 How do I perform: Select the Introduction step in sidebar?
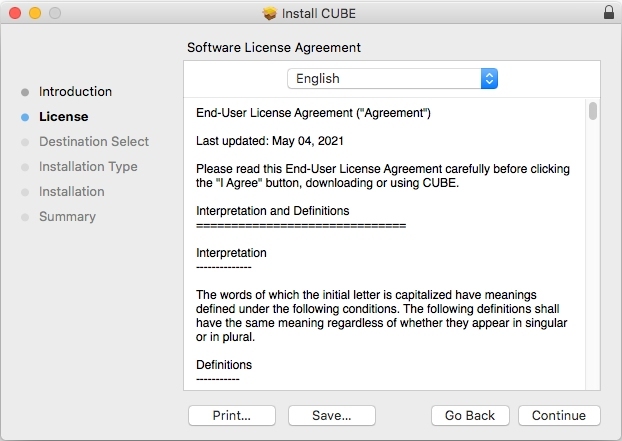(75, 91)
